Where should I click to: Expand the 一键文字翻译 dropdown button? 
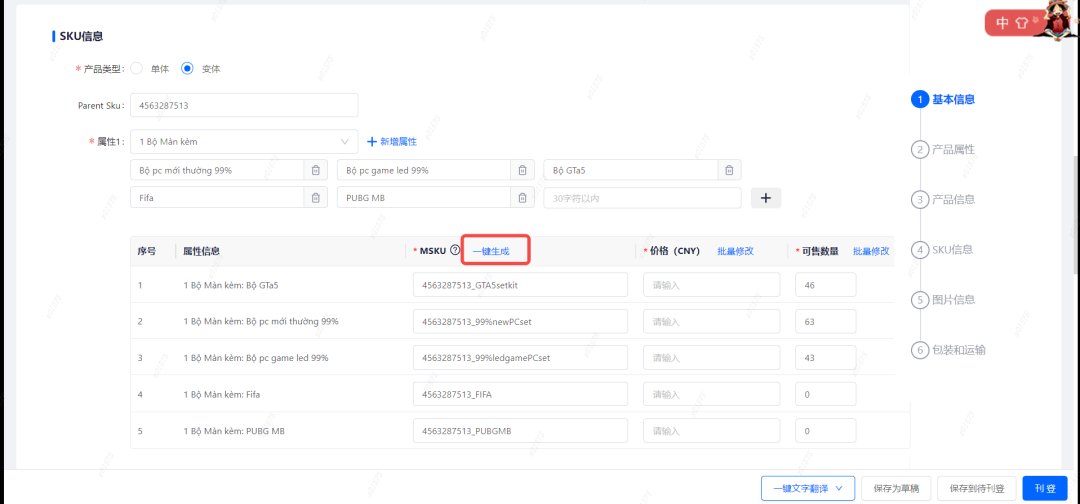(808, 489)
